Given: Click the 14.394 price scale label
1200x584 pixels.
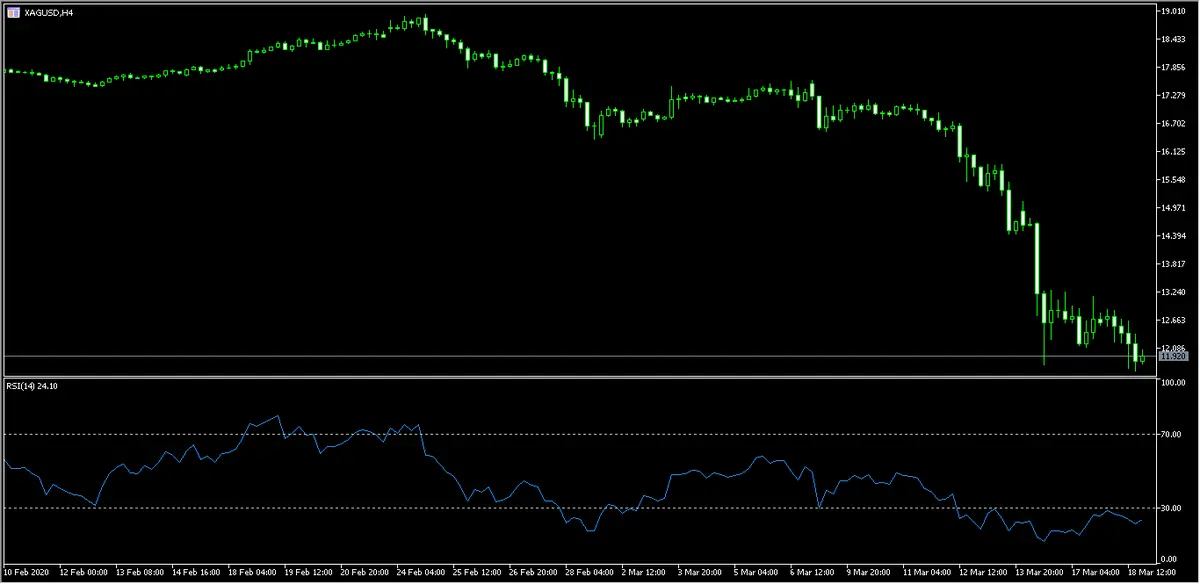Looking at the screenshot, I should pos(1172,236).
